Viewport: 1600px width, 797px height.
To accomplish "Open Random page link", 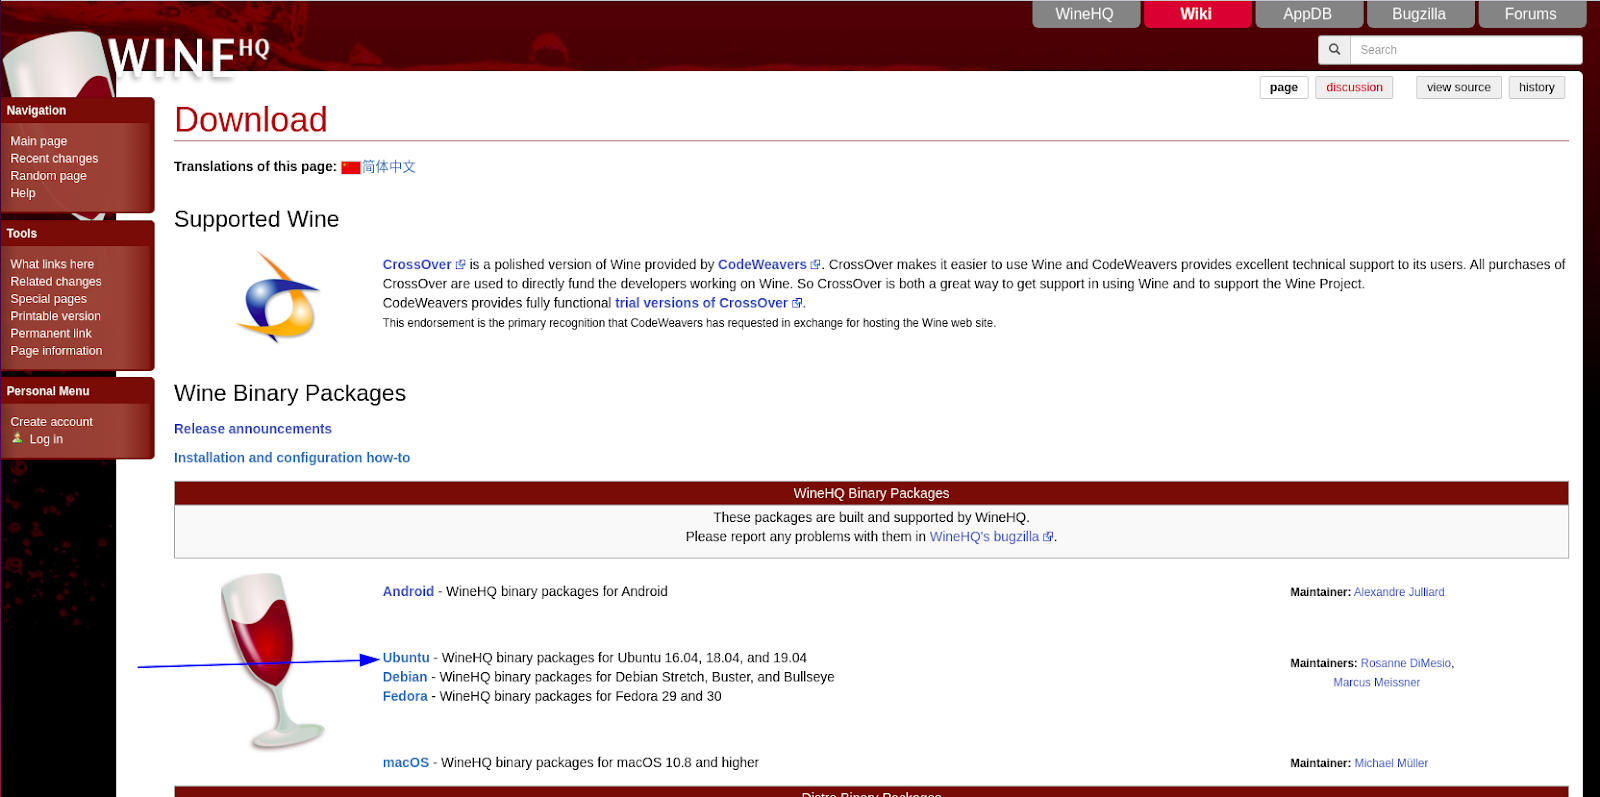I will coord(48,175).
